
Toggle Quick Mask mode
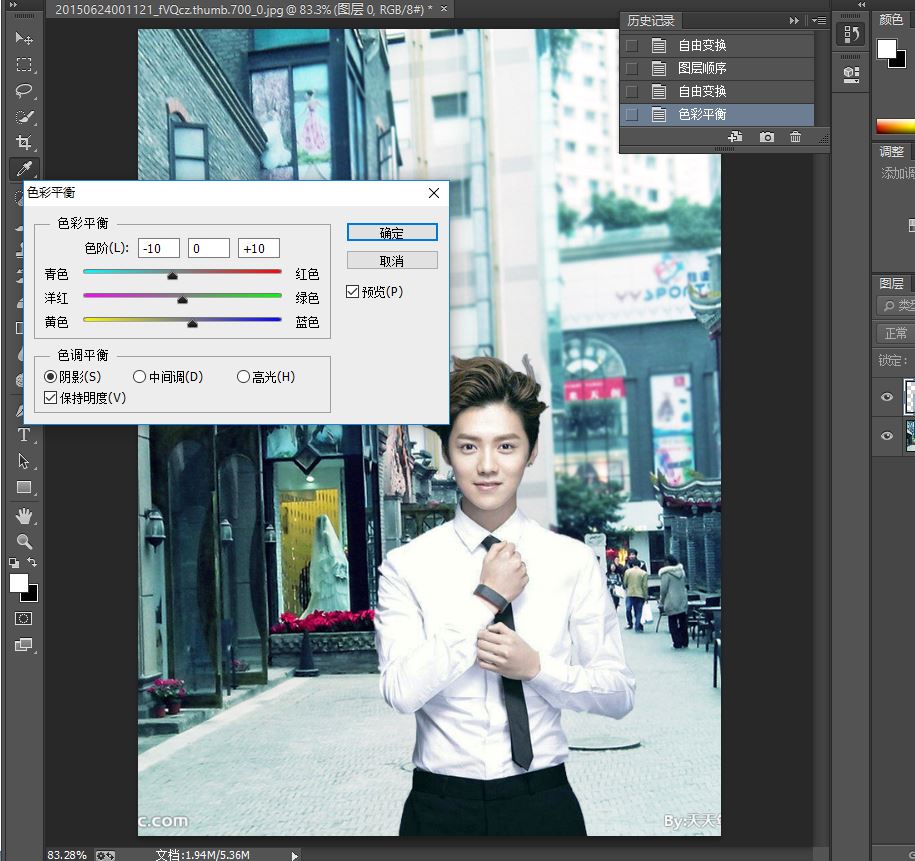pos(23,618)
